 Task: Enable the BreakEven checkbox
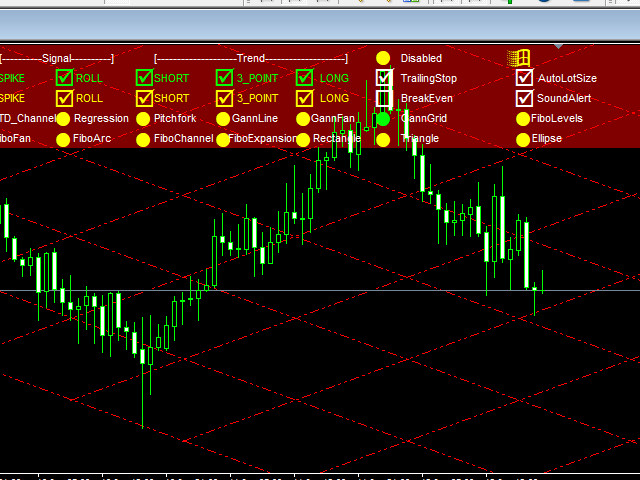(384, 98)
